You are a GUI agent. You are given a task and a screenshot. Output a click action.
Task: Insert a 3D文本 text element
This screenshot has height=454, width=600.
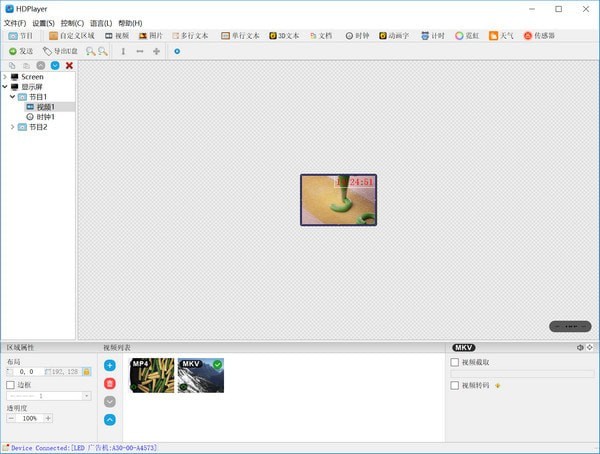click(283, 36)
